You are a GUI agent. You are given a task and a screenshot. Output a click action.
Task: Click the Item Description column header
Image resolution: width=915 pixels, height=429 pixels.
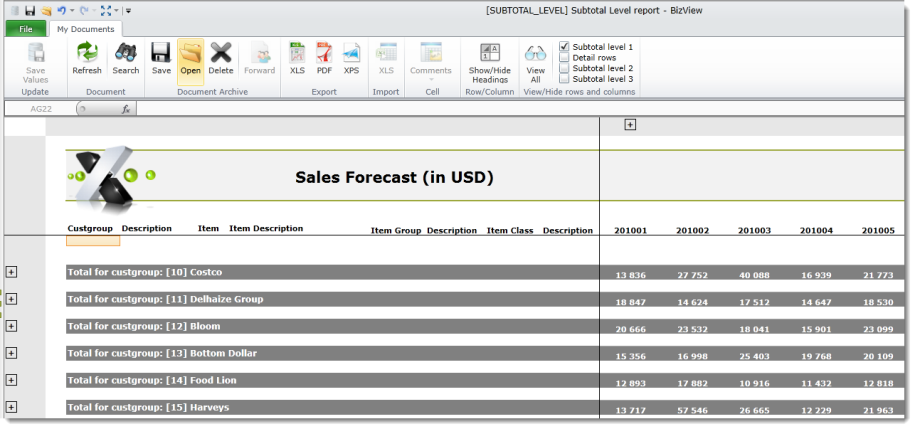click(266, 228)
